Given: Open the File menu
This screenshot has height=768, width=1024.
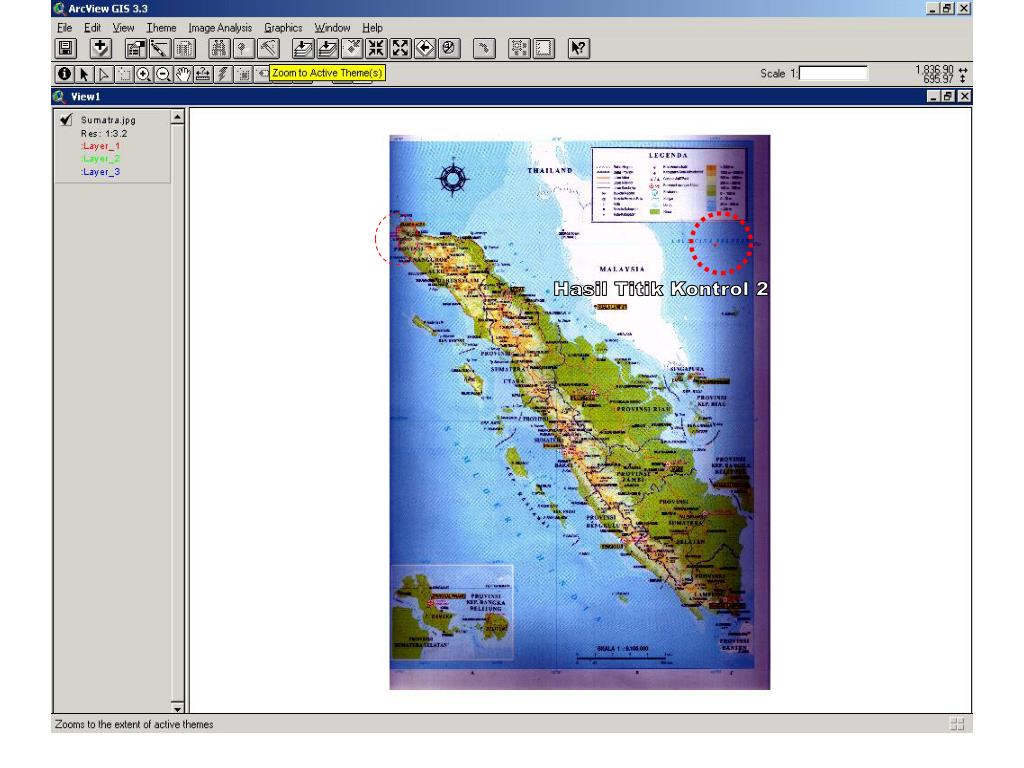Looking at the screenshot, I should click(64, 27).
